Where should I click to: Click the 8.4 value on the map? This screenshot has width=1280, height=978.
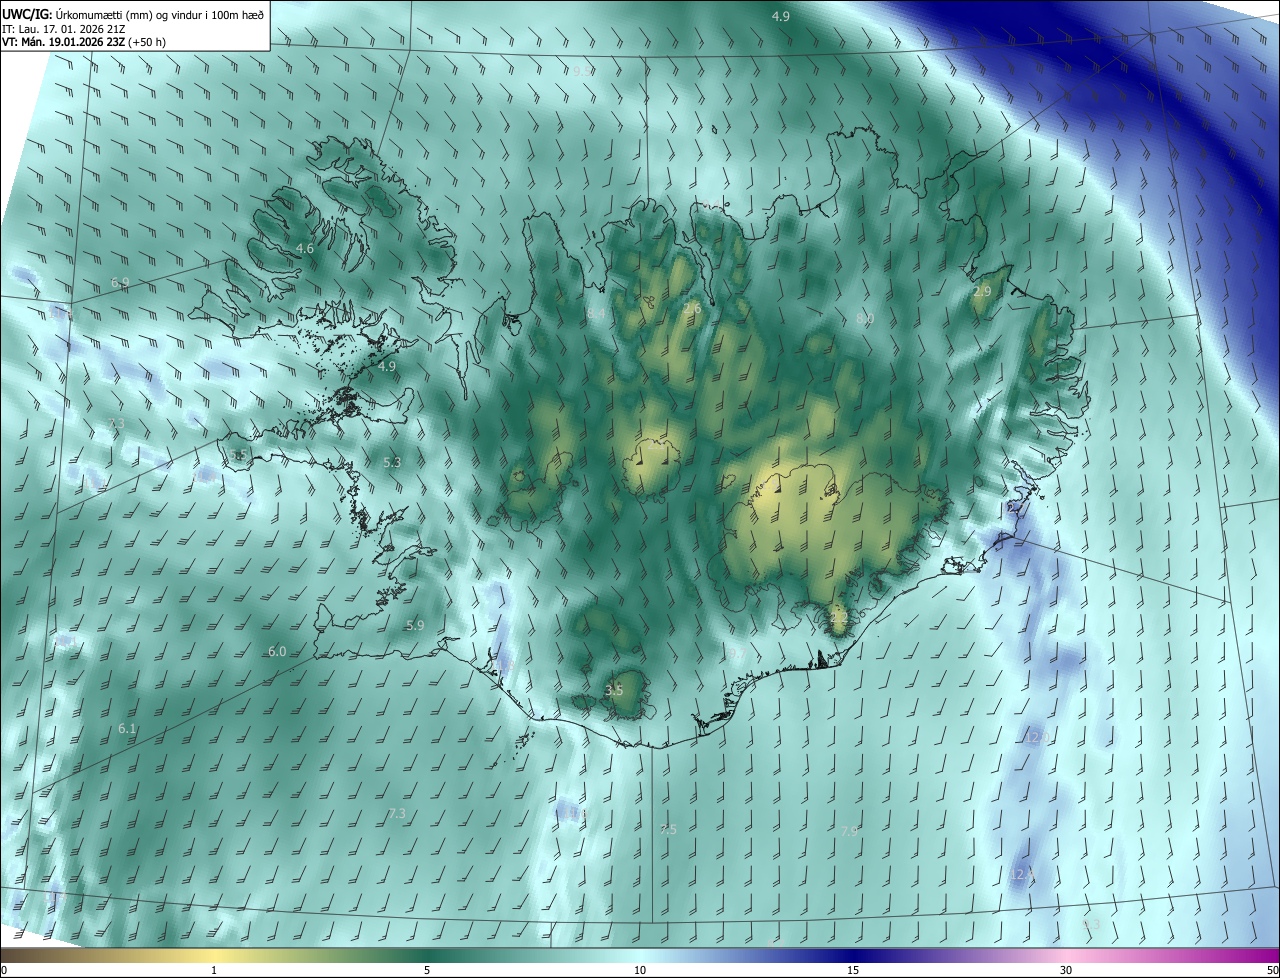point(596,314)
